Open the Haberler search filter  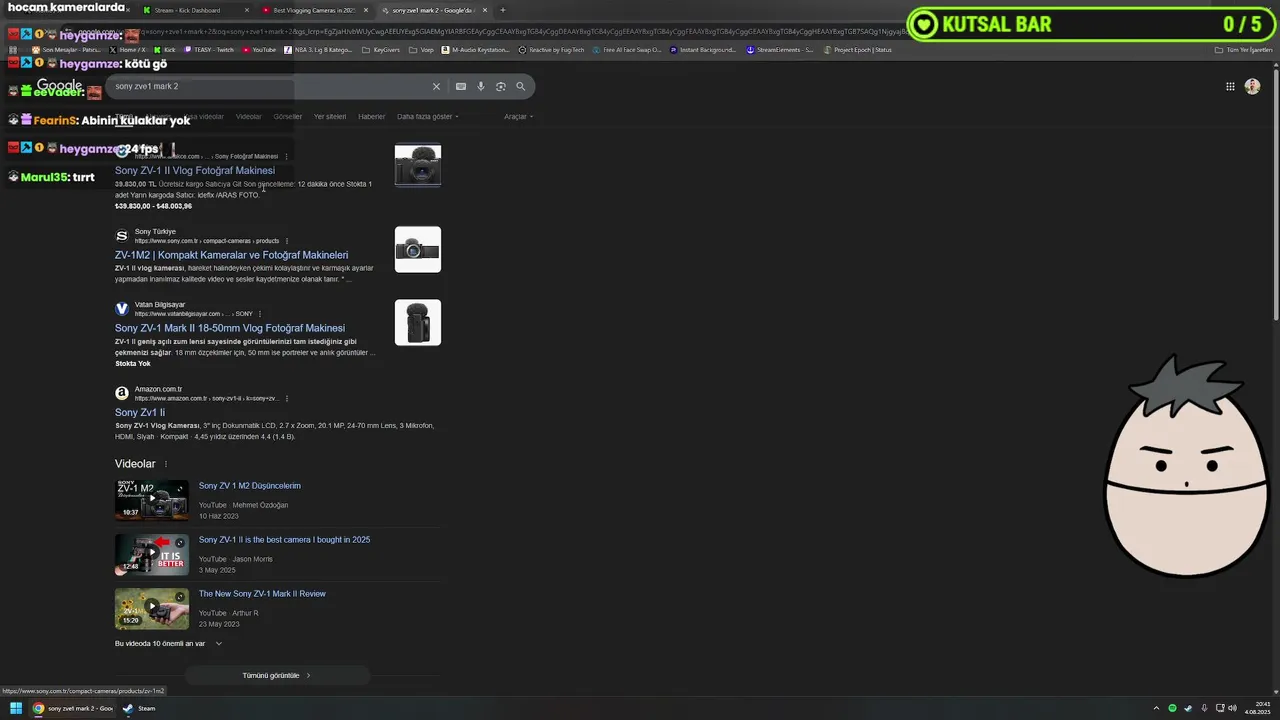(372, 116)
